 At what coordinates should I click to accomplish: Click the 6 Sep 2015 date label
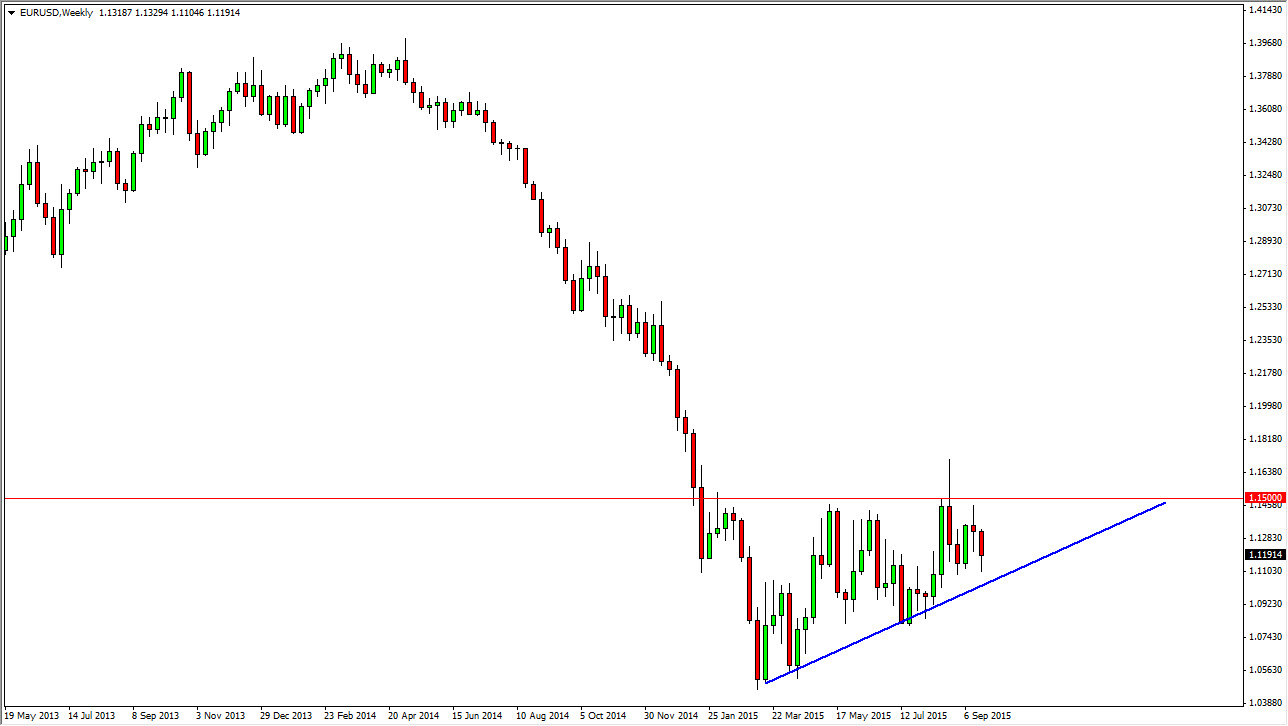(988, 716)
